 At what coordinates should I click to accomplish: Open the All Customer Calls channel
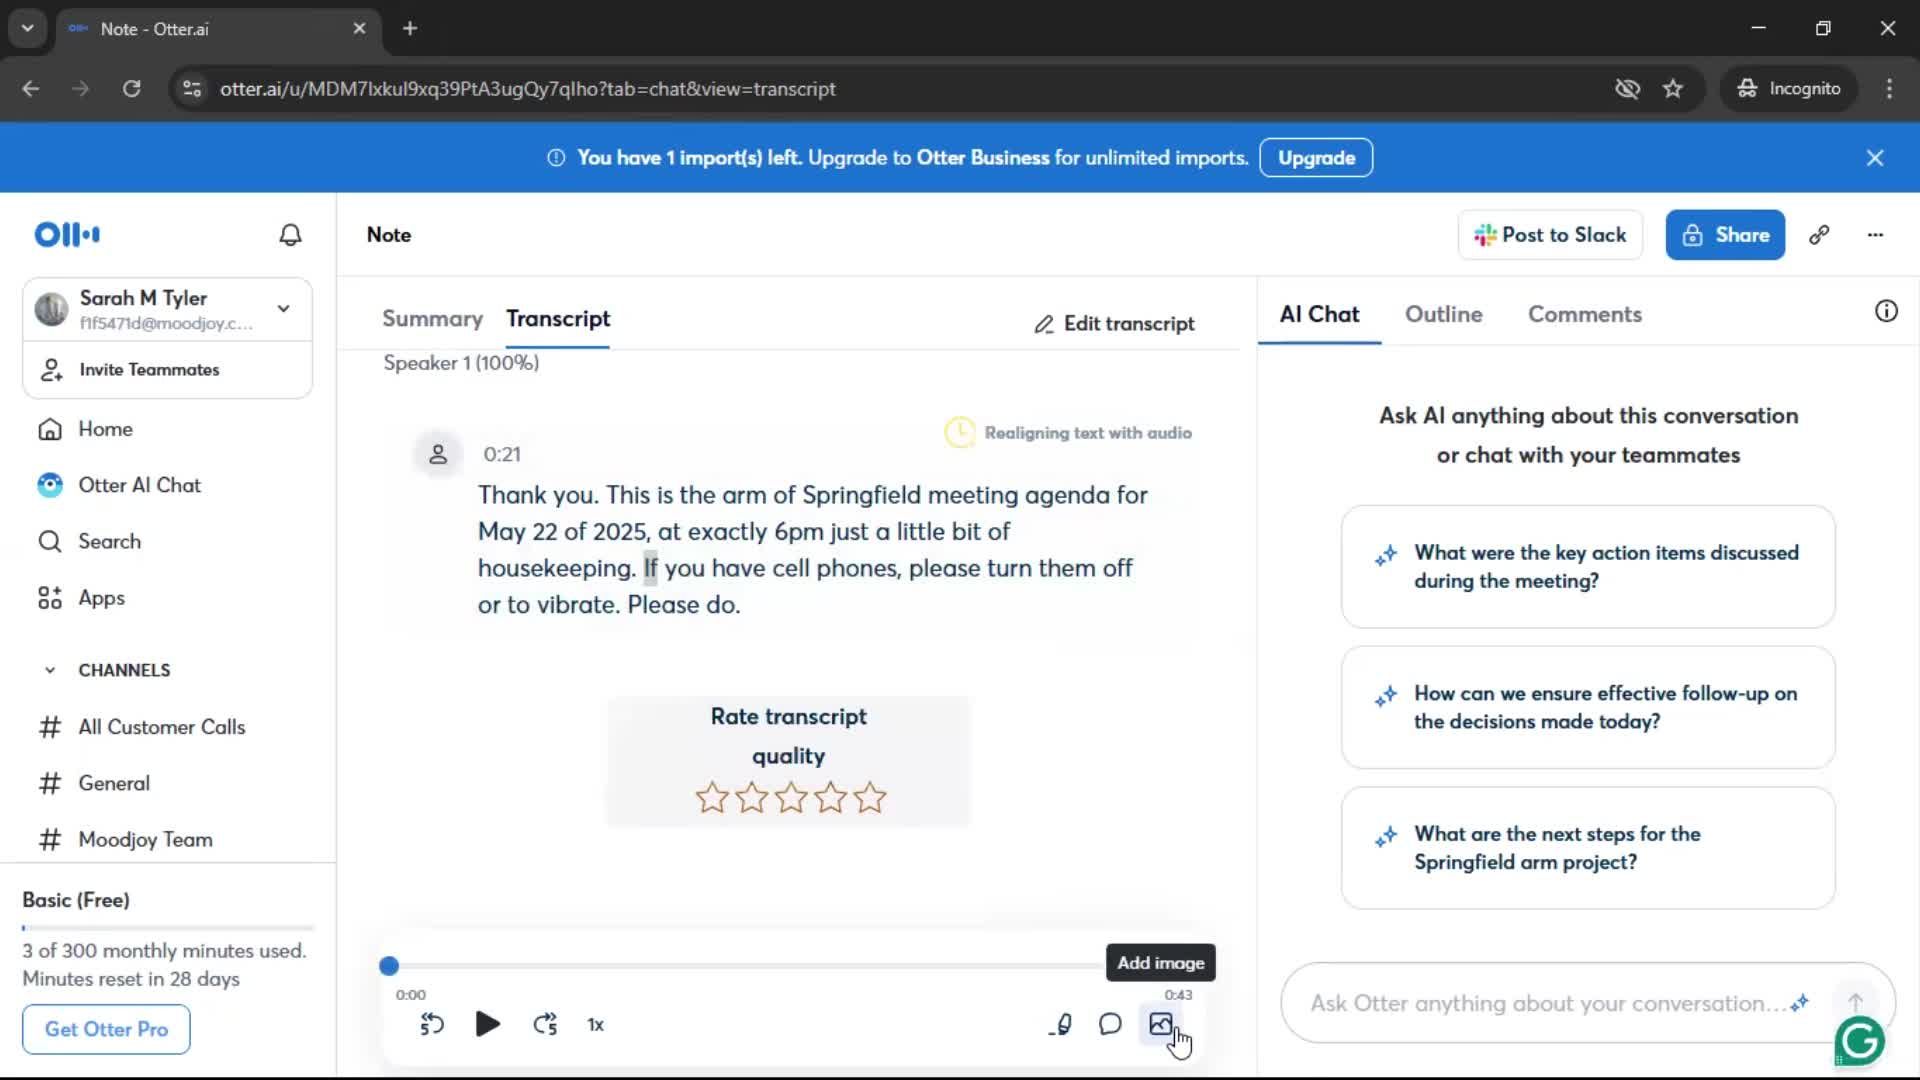pos(162,727)
